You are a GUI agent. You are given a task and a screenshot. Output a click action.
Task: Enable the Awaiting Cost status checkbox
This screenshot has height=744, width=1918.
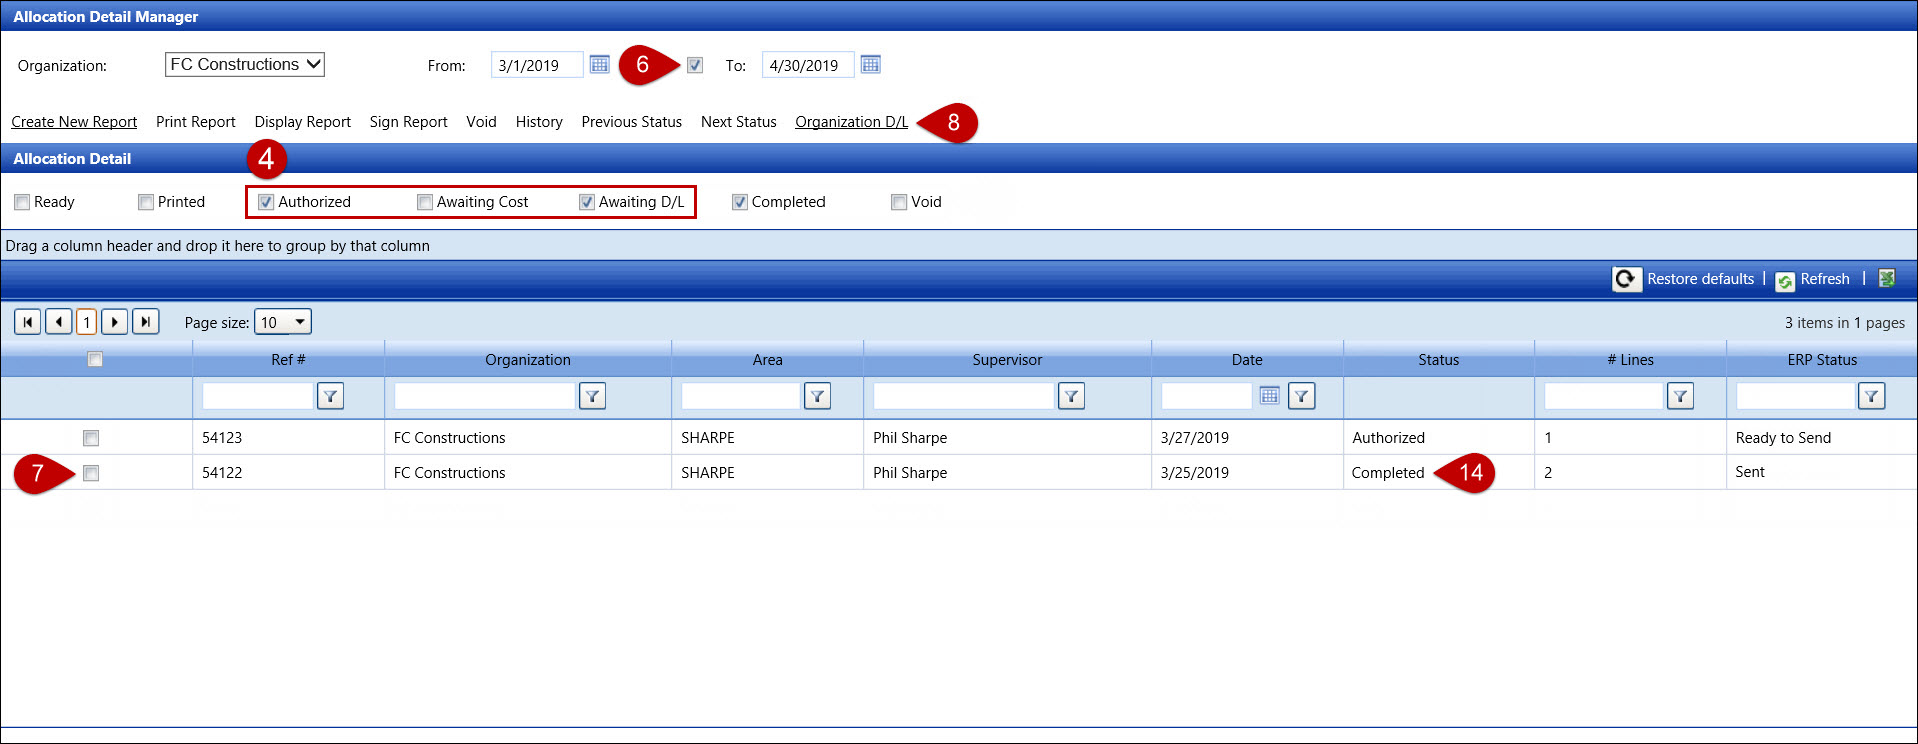coord(425,203)
